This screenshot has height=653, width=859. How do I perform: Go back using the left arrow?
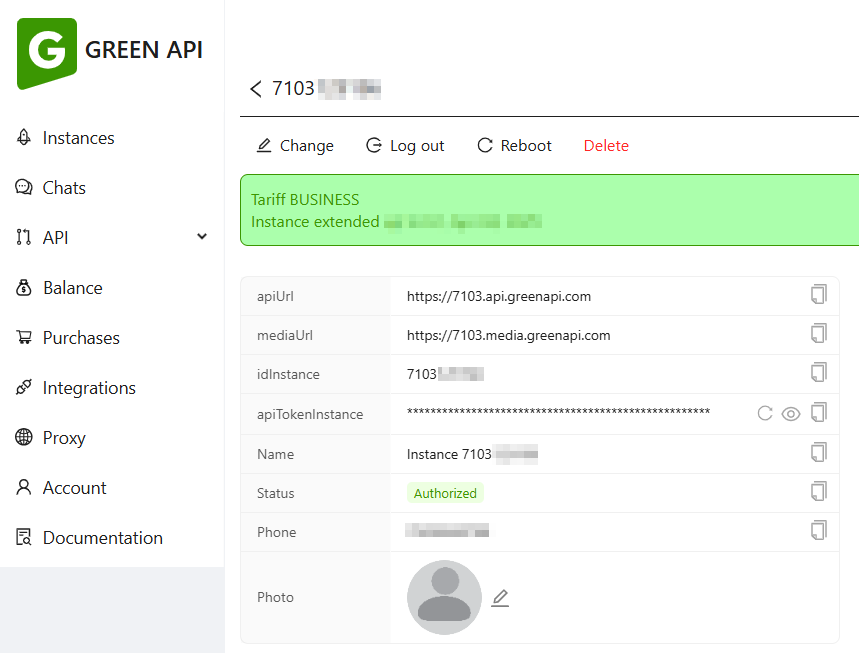coord(256,89)
